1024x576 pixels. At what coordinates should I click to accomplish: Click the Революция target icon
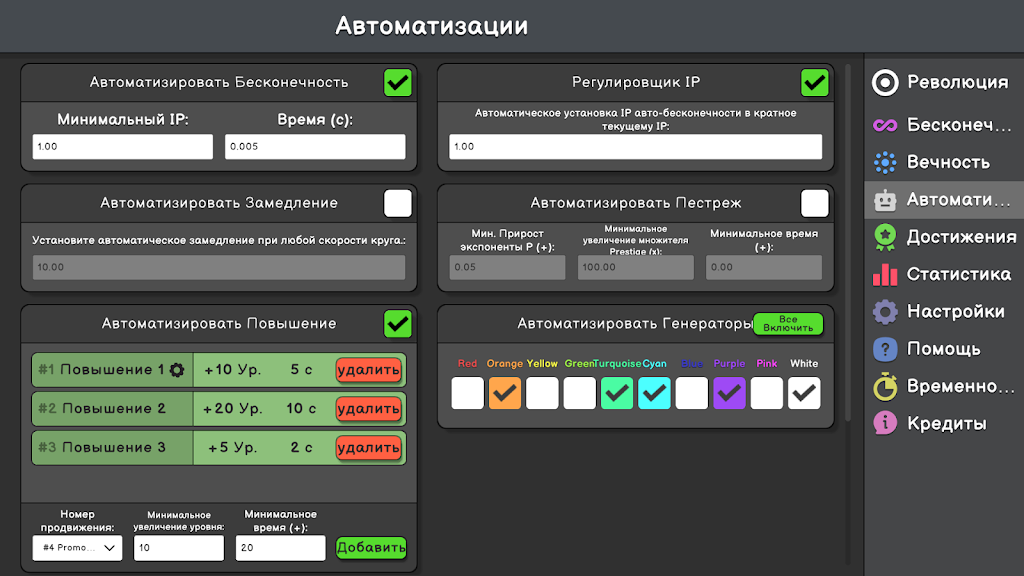(885, 83)
